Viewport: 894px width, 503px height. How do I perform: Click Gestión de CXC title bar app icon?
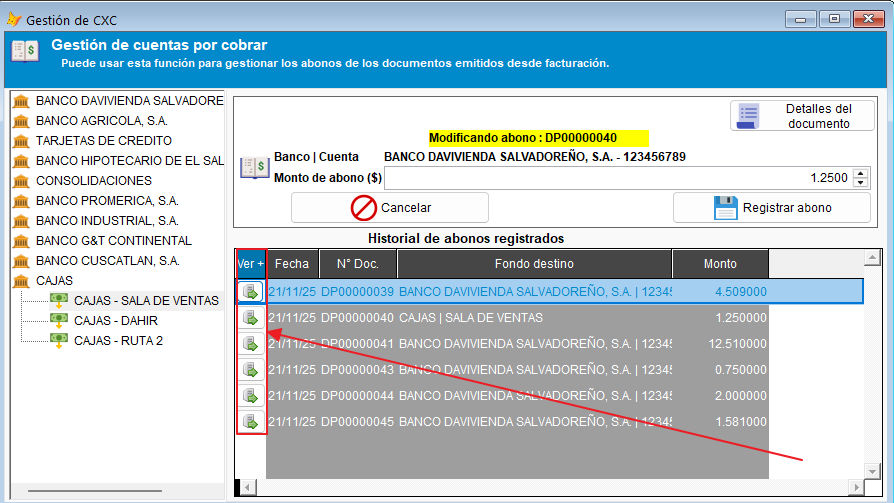pos(14,20)
